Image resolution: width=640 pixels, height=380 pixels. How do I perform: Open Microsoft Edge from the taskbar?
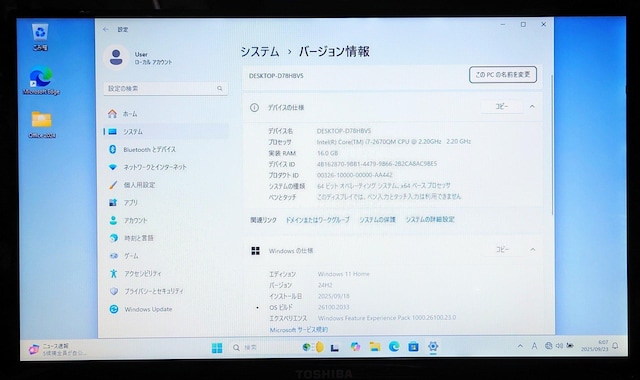coord(394,347)
